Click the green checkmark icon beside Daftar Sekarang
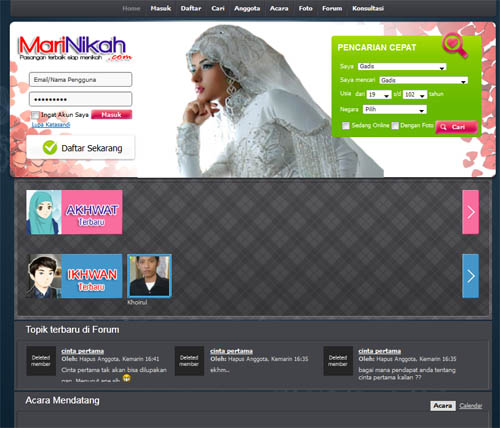 pyautogui.click(x=50, y=147)
